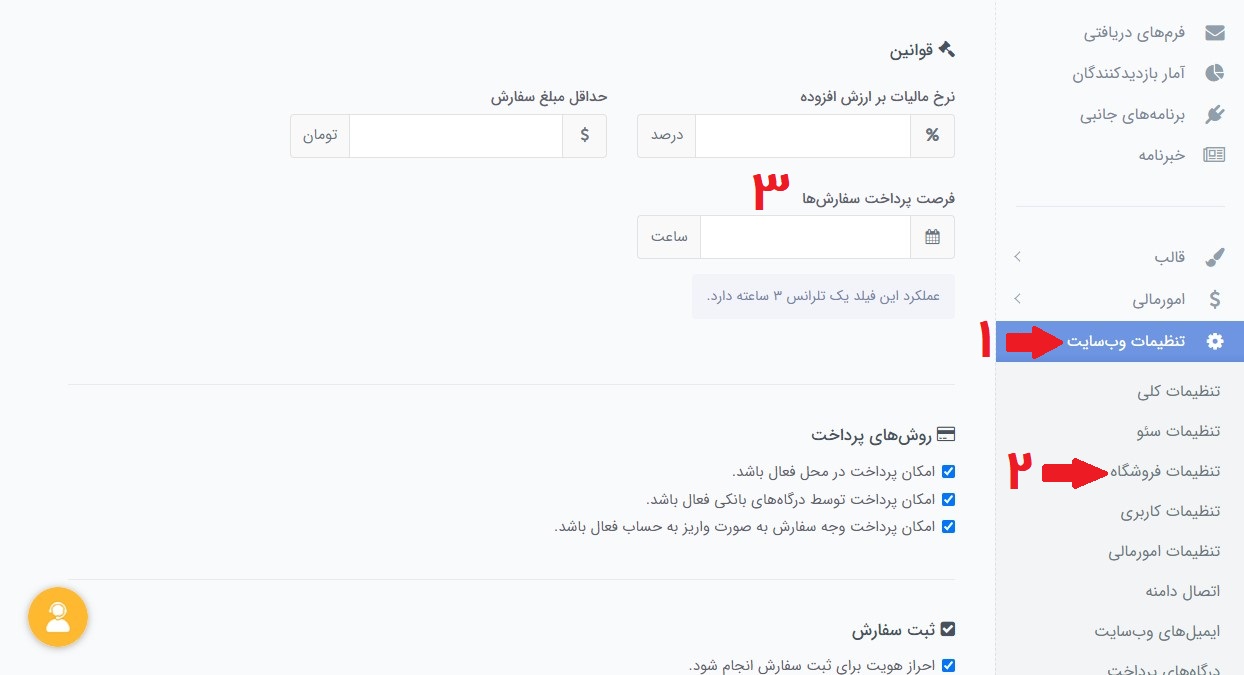Click the dollar icon in minimum order field
Screen dimensions: 1244x675
[x=585, y=135]
